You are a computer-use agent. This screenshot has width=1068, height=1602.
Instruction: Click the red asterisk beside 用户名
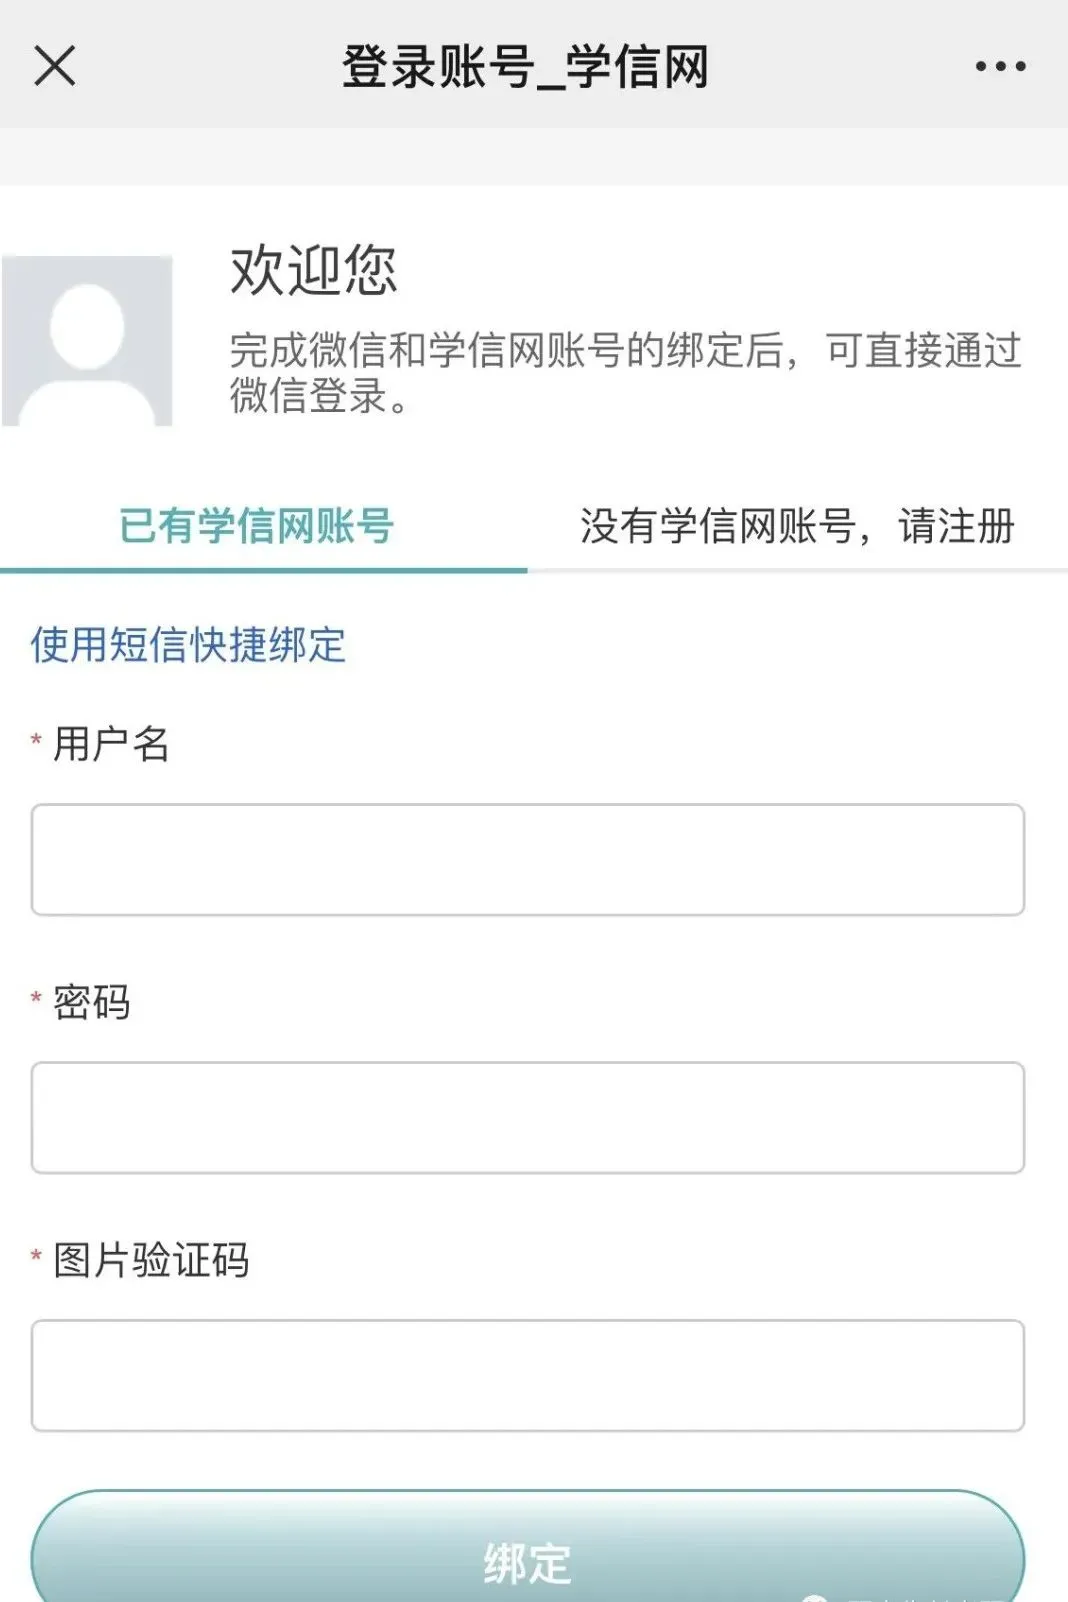point(36,741)
